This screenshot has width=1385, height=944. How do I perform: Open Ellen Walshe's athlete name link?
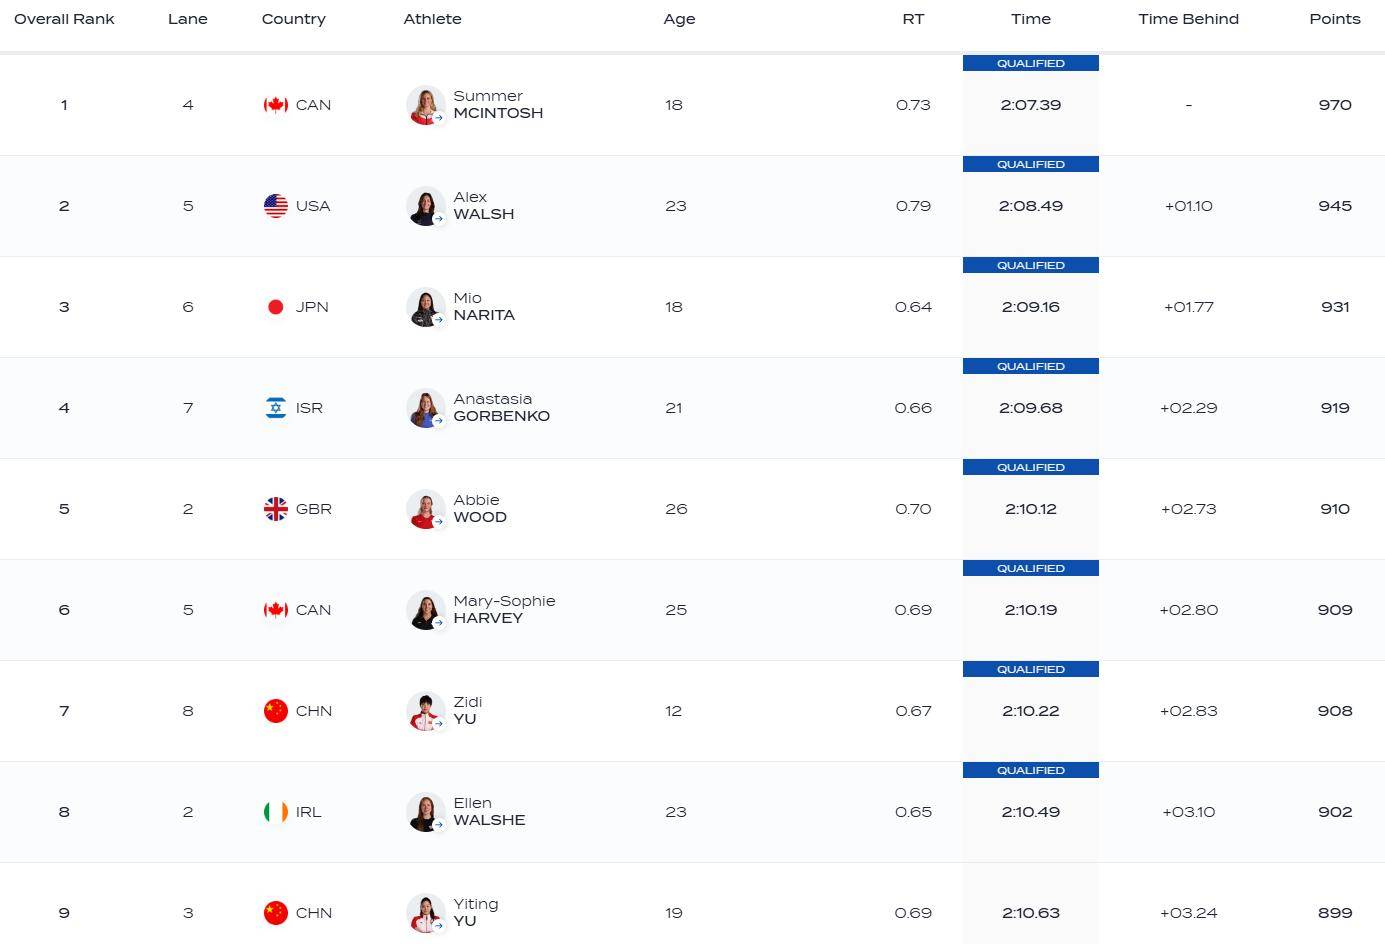pos(489,812)
